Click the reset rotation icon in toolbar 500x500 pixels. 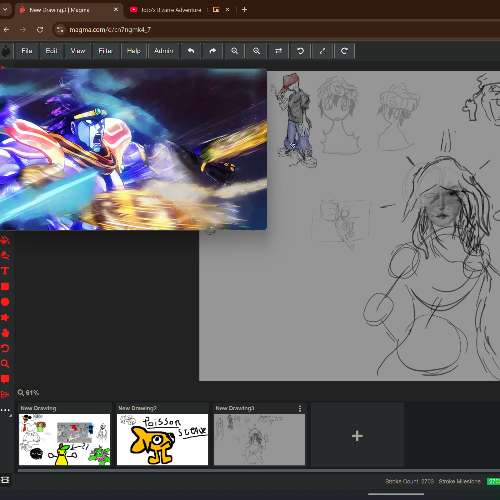tap(322, 51)
